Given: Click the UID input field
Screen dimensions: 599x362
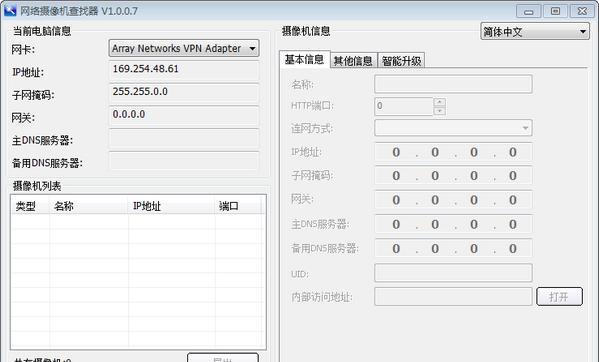Looking at the screenshot, I should click(x=453, y=273).
